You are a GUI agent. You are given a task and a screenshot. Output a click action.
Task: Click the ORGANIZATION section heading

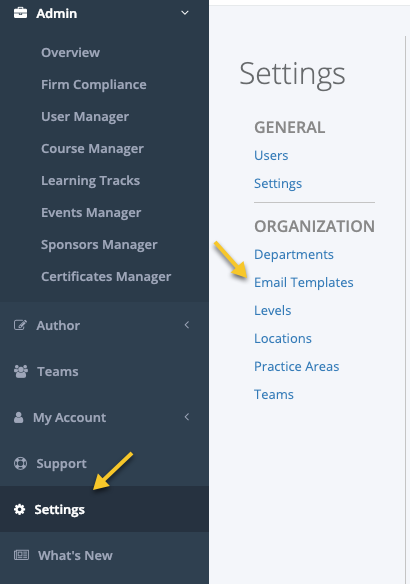pyautogui.click(x=314, y=226)
